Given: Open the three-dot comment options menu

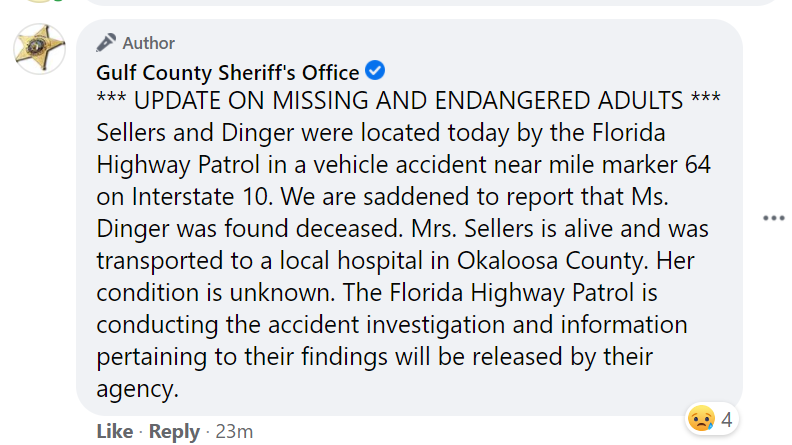Looking at the screenshot, I should pyautogui.click(x=773, y=218).
